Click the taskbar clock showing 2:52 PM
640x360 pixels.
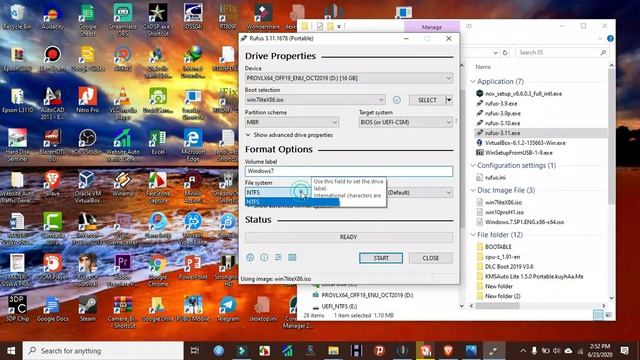click(600, 351)
